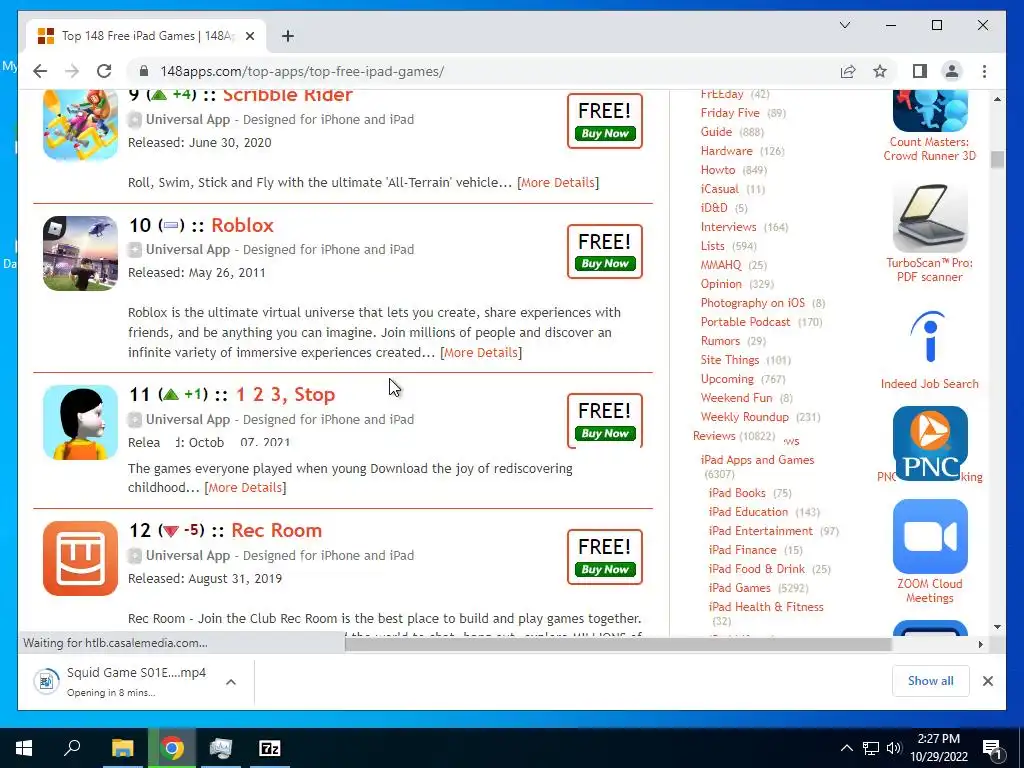The image size is (1024, 768).
Task: Open Photography on iOS category
Action: pyautogui.click(x=752, y=302)
